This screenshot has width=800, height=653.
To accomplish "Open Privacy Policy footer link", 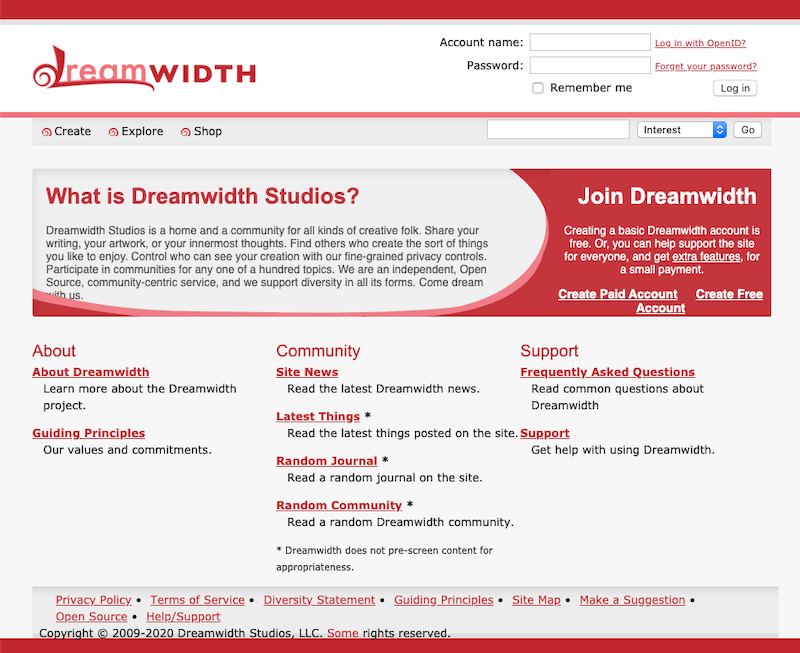I will pos(93,600).
